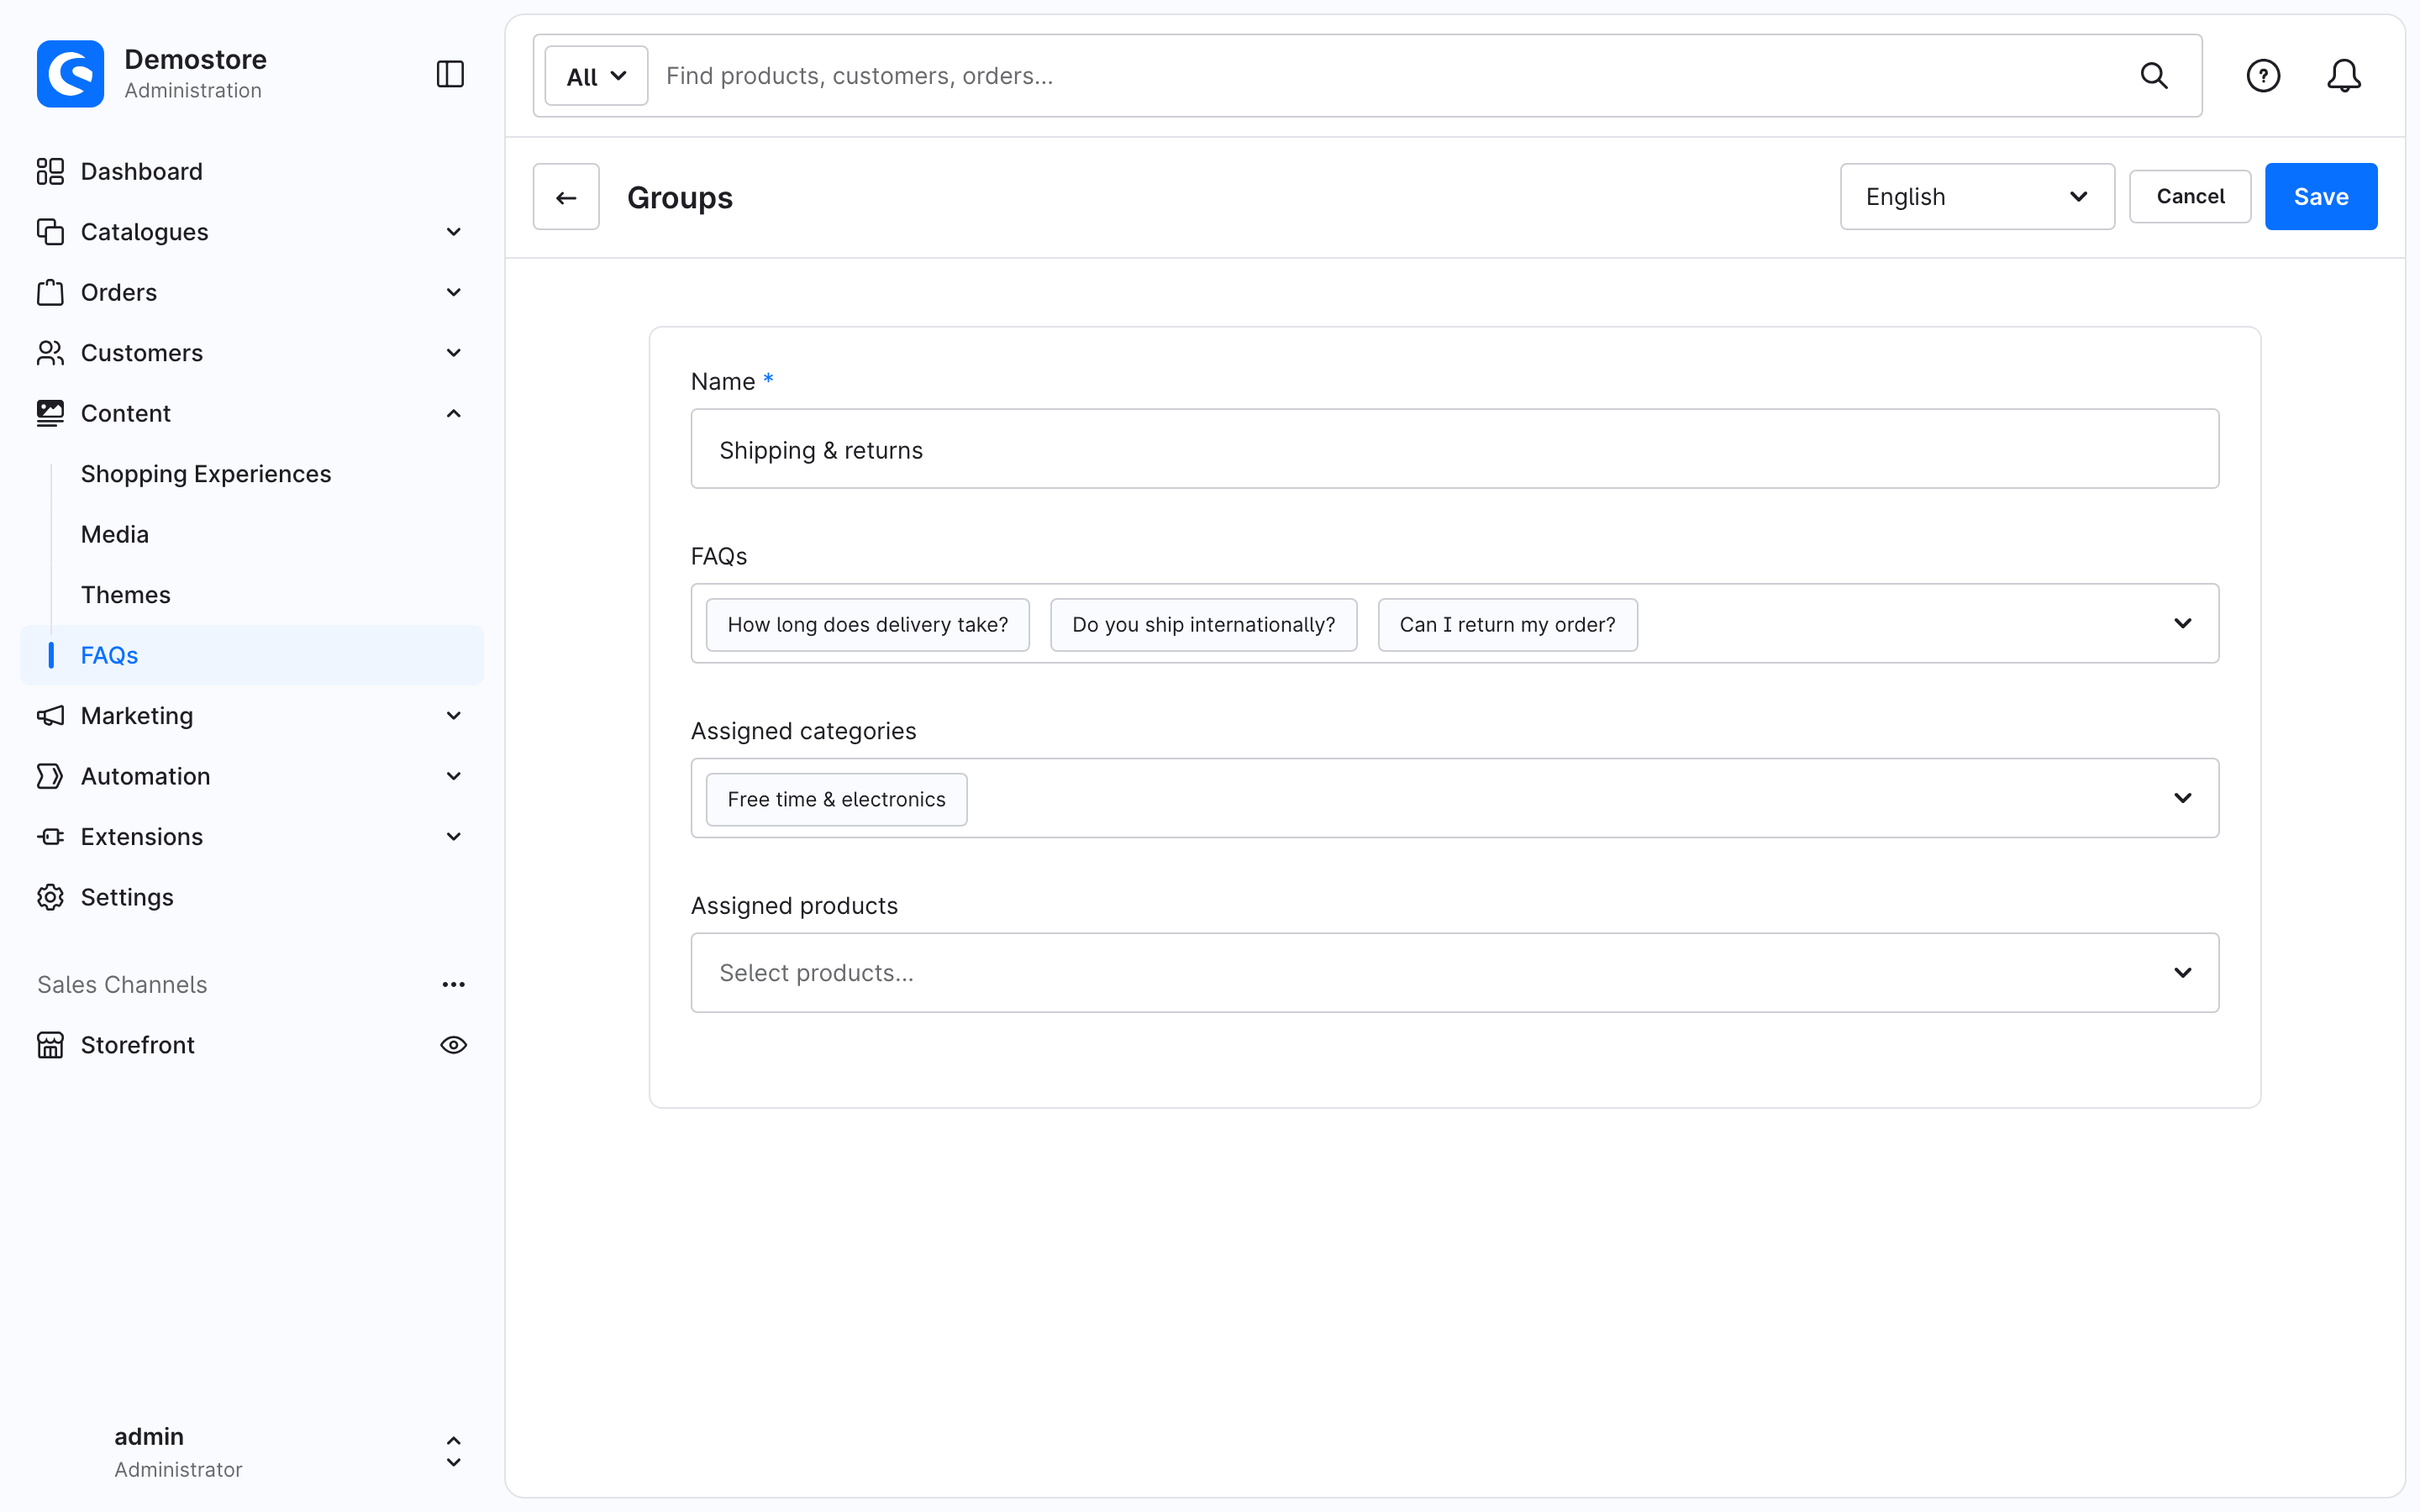
Task: Cancel editing the group
Action: click(2189, 197)
